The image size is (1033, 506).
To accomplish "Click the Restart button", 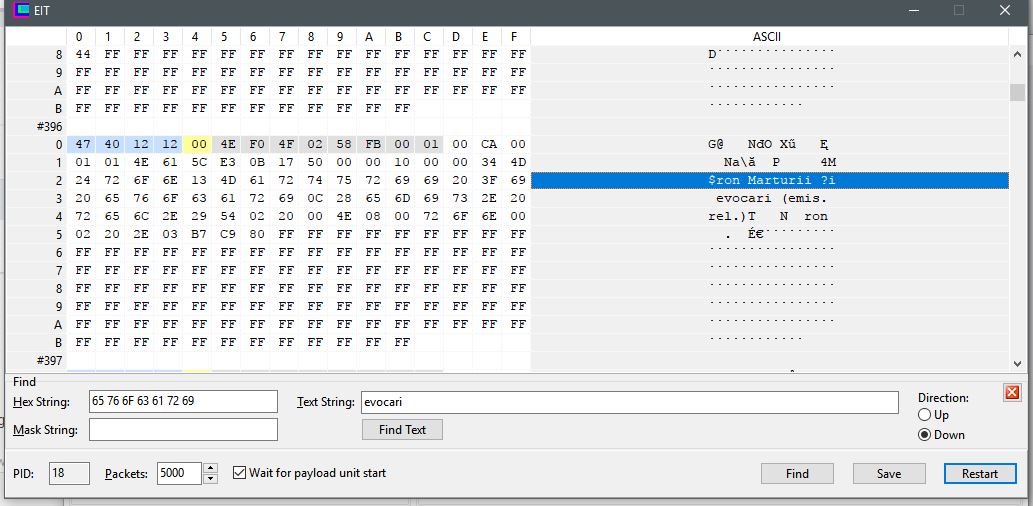I will [x=979, y=473].
